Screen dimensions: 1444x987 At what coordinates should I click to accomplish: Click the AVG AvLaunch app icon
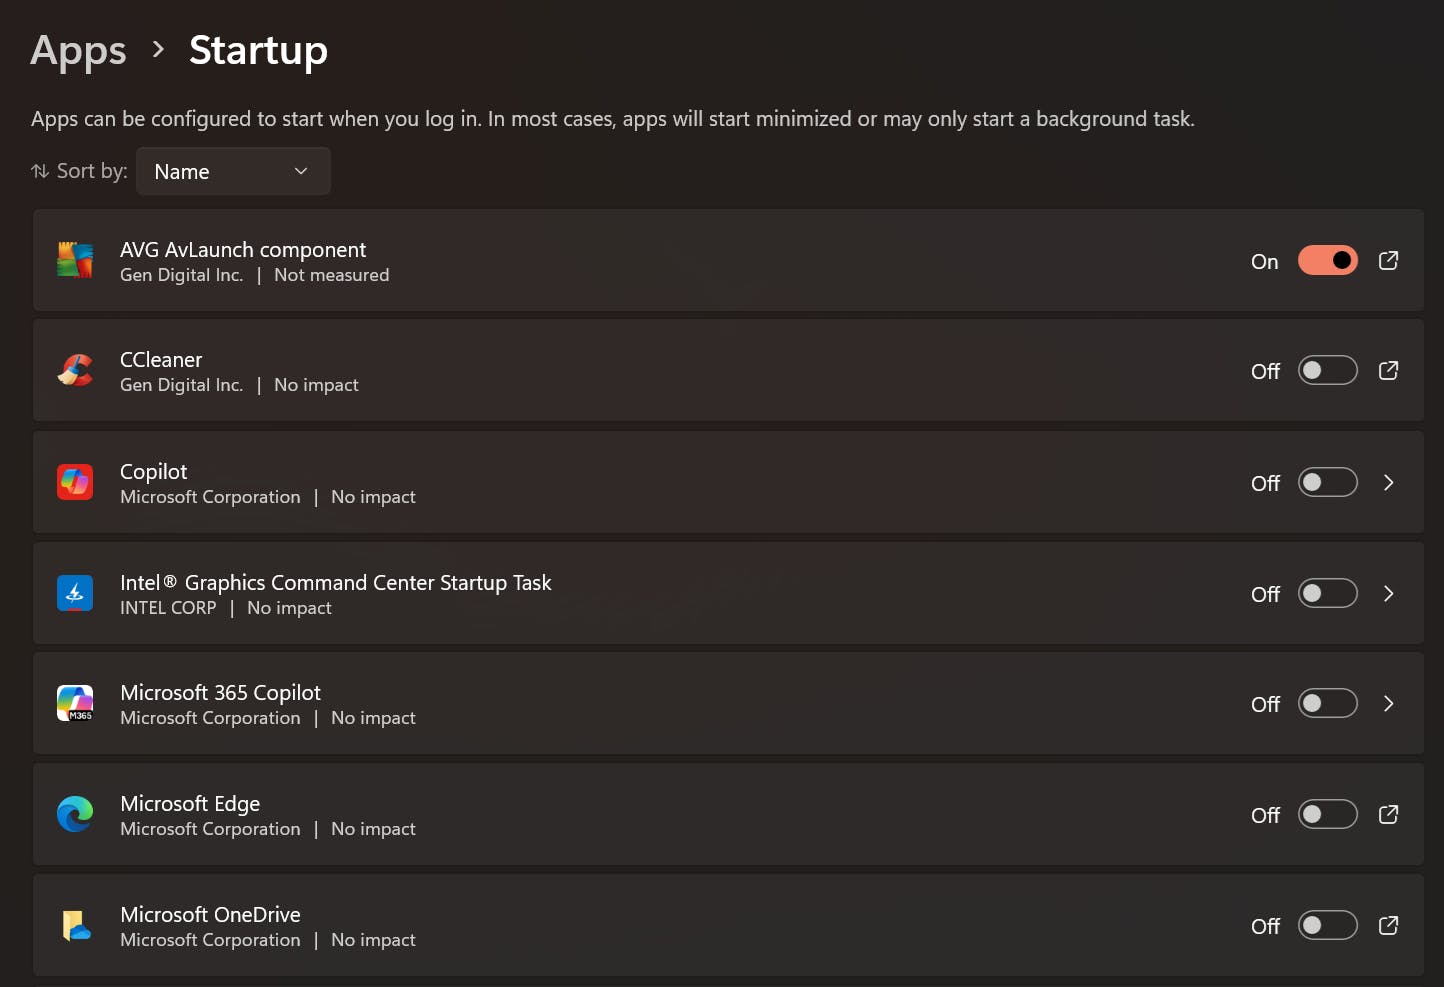pos(75,261)
